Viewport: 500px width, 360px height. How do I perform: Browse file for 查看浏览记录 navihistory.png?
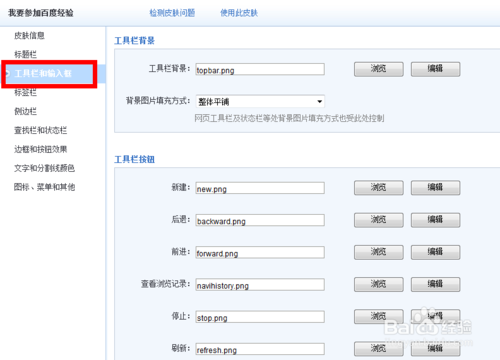(379, 284)
